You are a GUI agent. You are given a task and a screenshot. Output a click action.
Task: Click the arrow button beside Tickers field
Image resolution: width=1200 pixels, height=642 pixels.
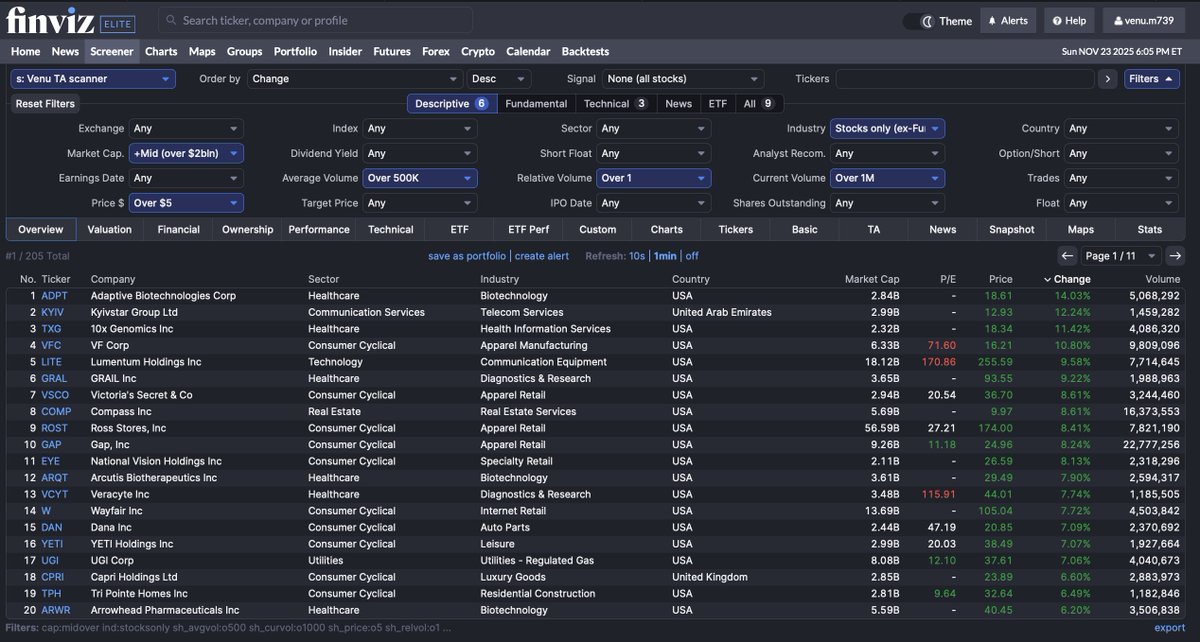click(1107, 79)
